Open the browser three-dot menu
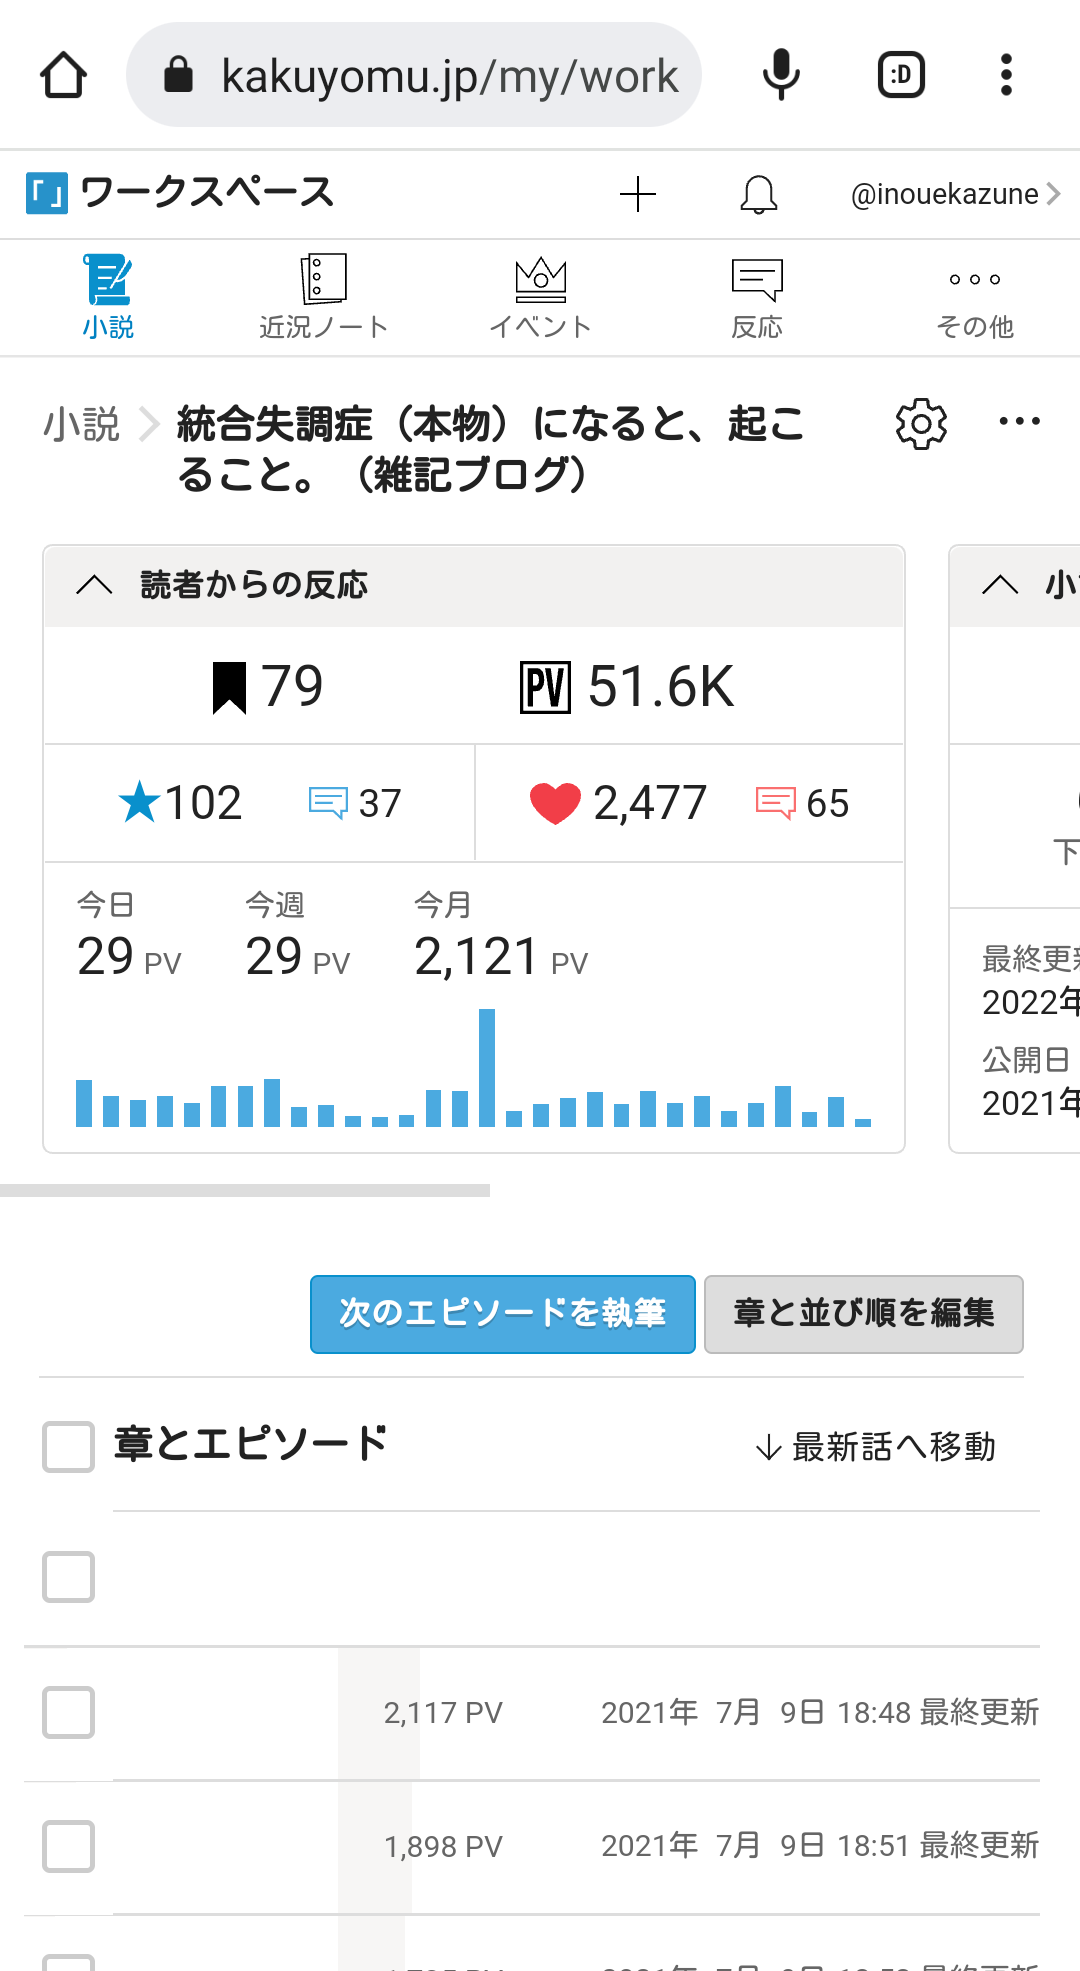 click(x=1006, y=75)
